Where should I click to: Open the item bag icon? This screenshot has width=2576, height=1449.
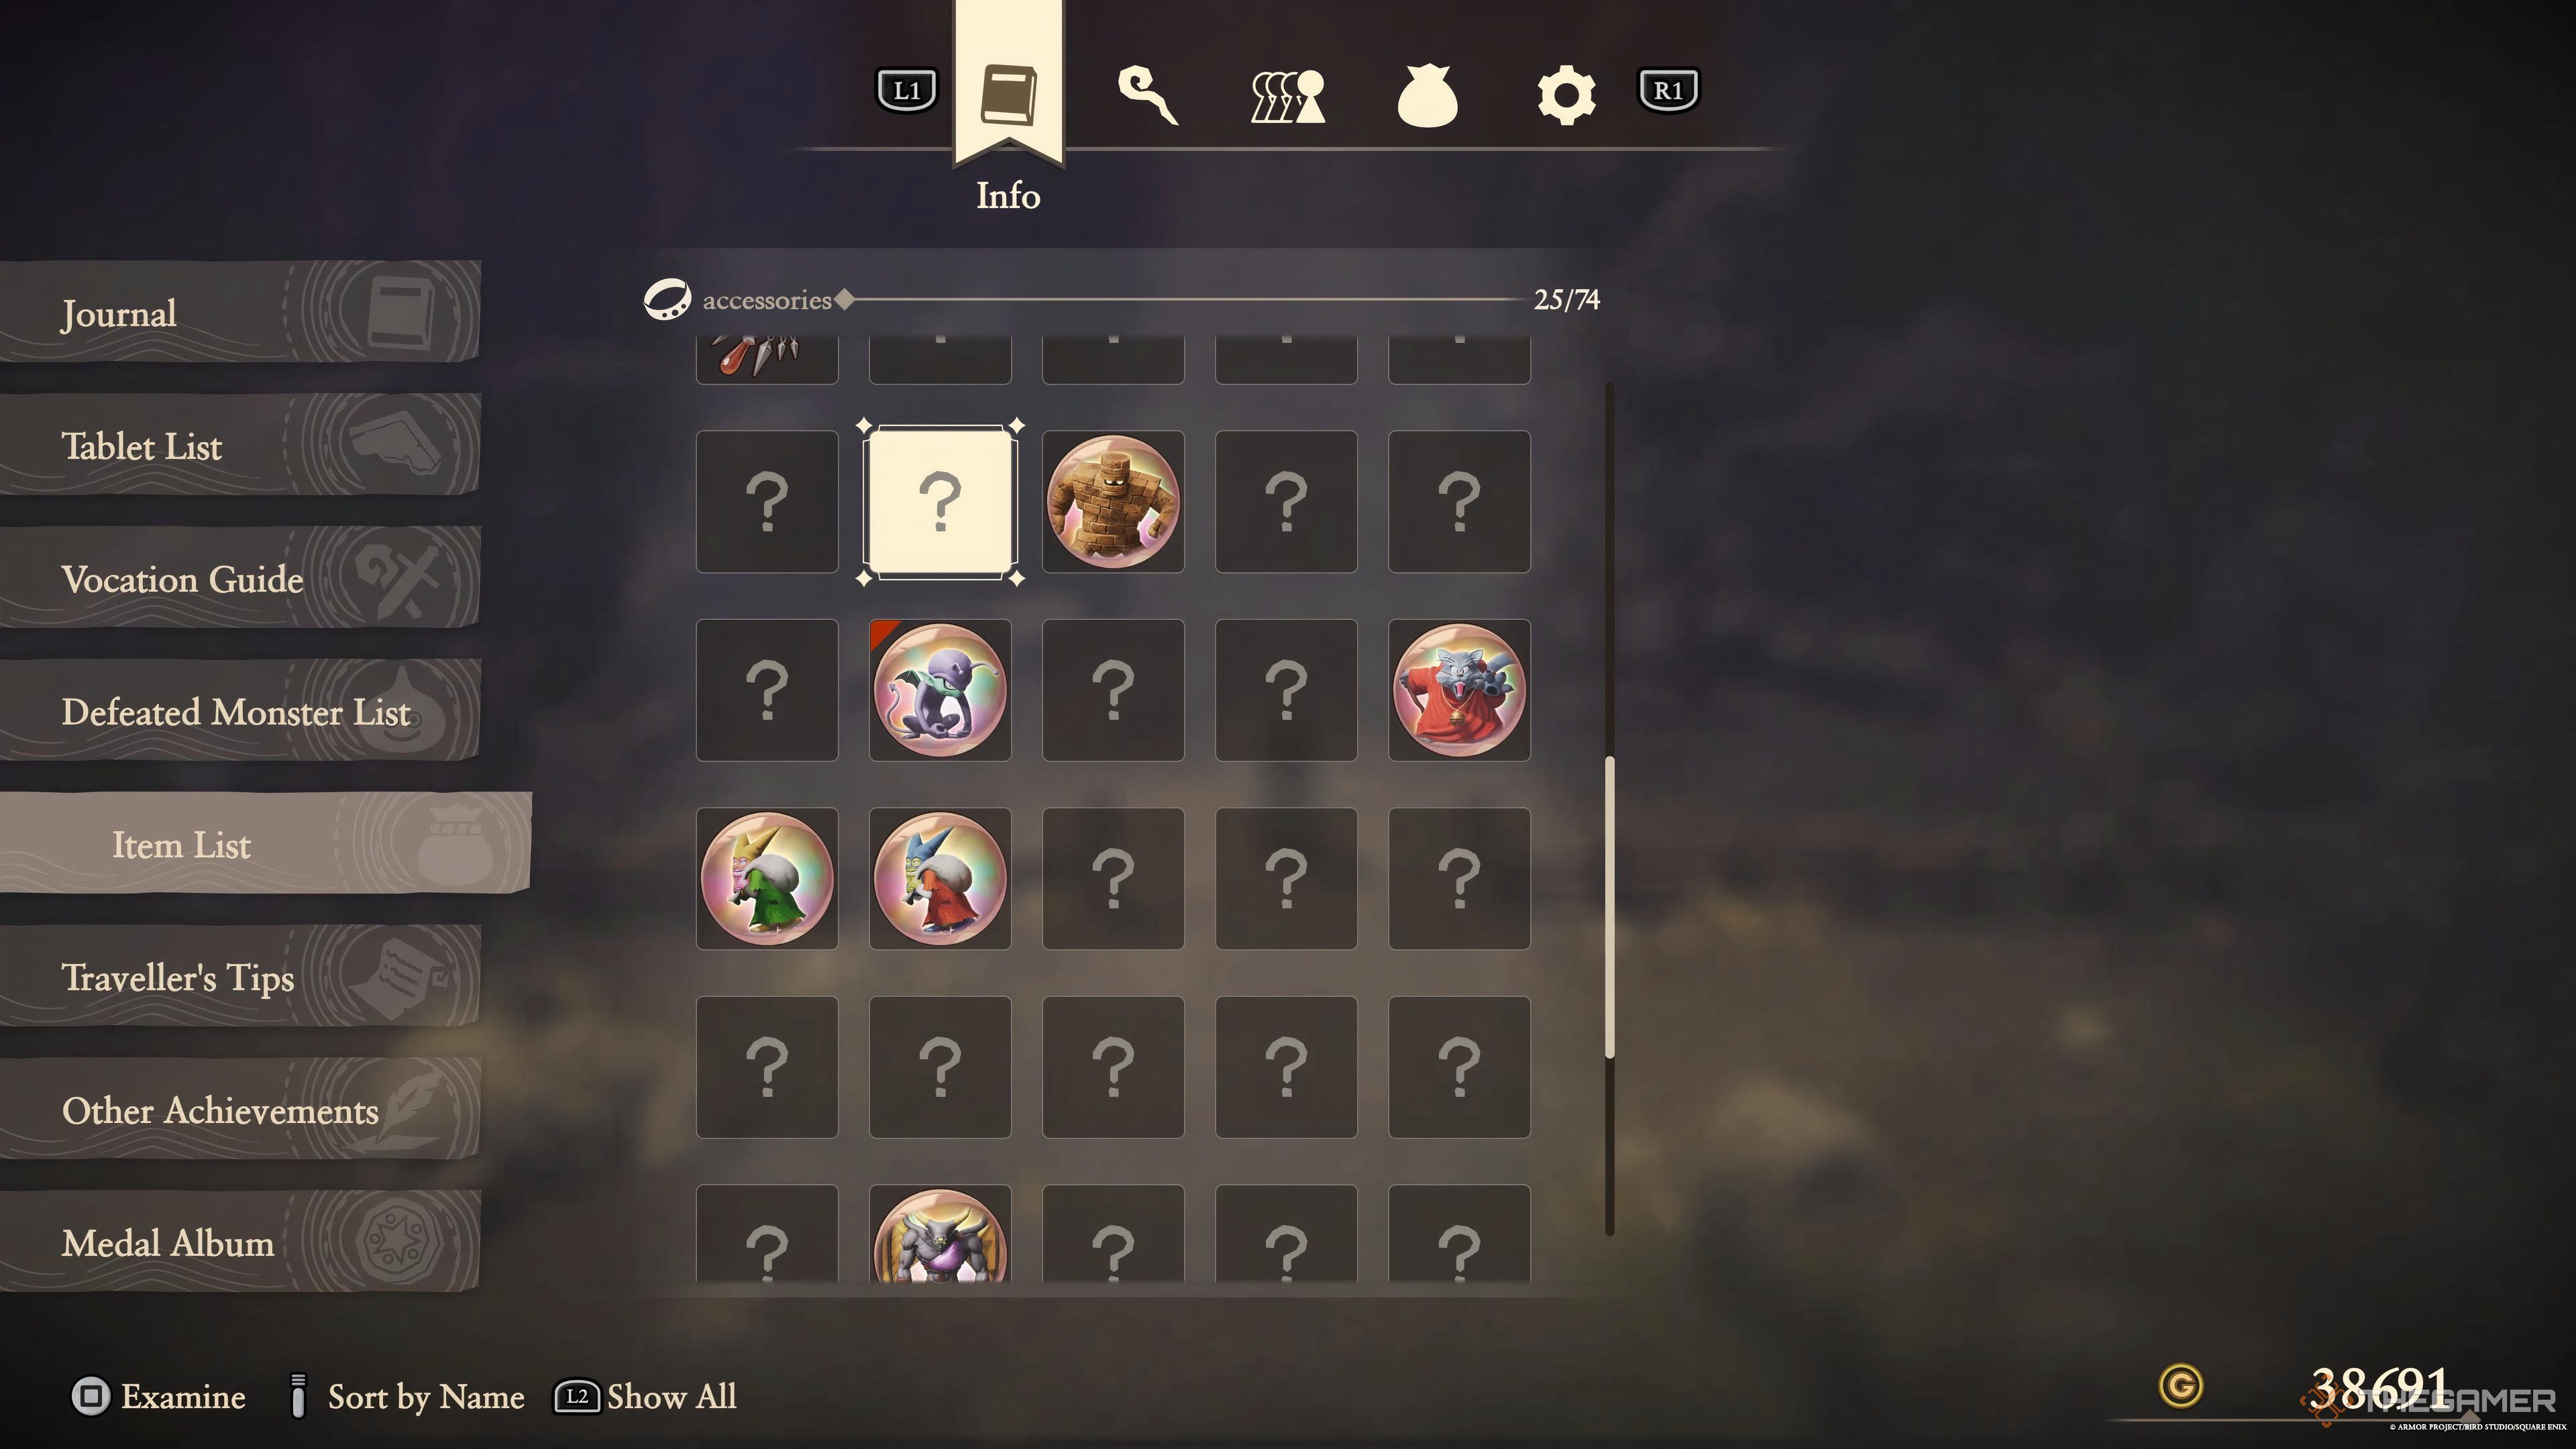[x=1426, y=95]
